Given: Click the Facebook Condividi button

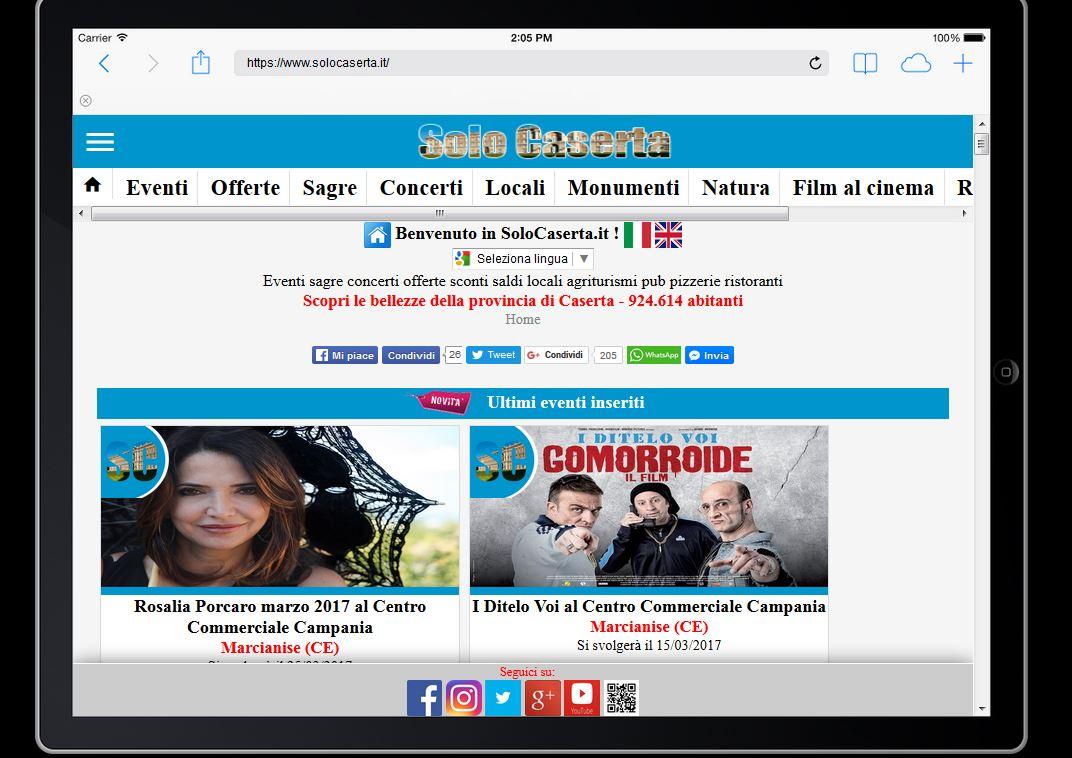Looking at the screenshot, I should (x=411, y=355).
